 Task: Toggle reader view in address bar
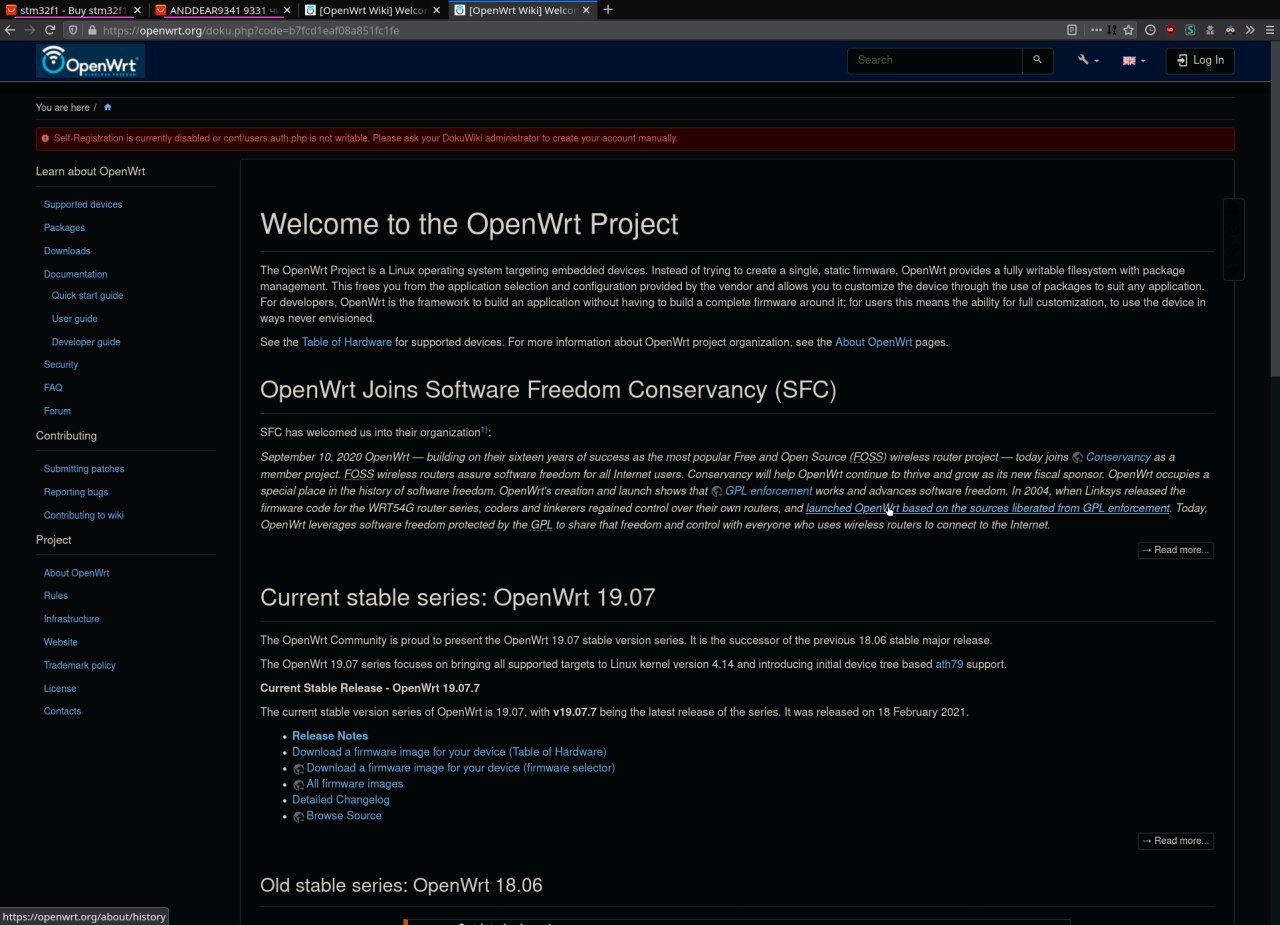click(1072, 30)
